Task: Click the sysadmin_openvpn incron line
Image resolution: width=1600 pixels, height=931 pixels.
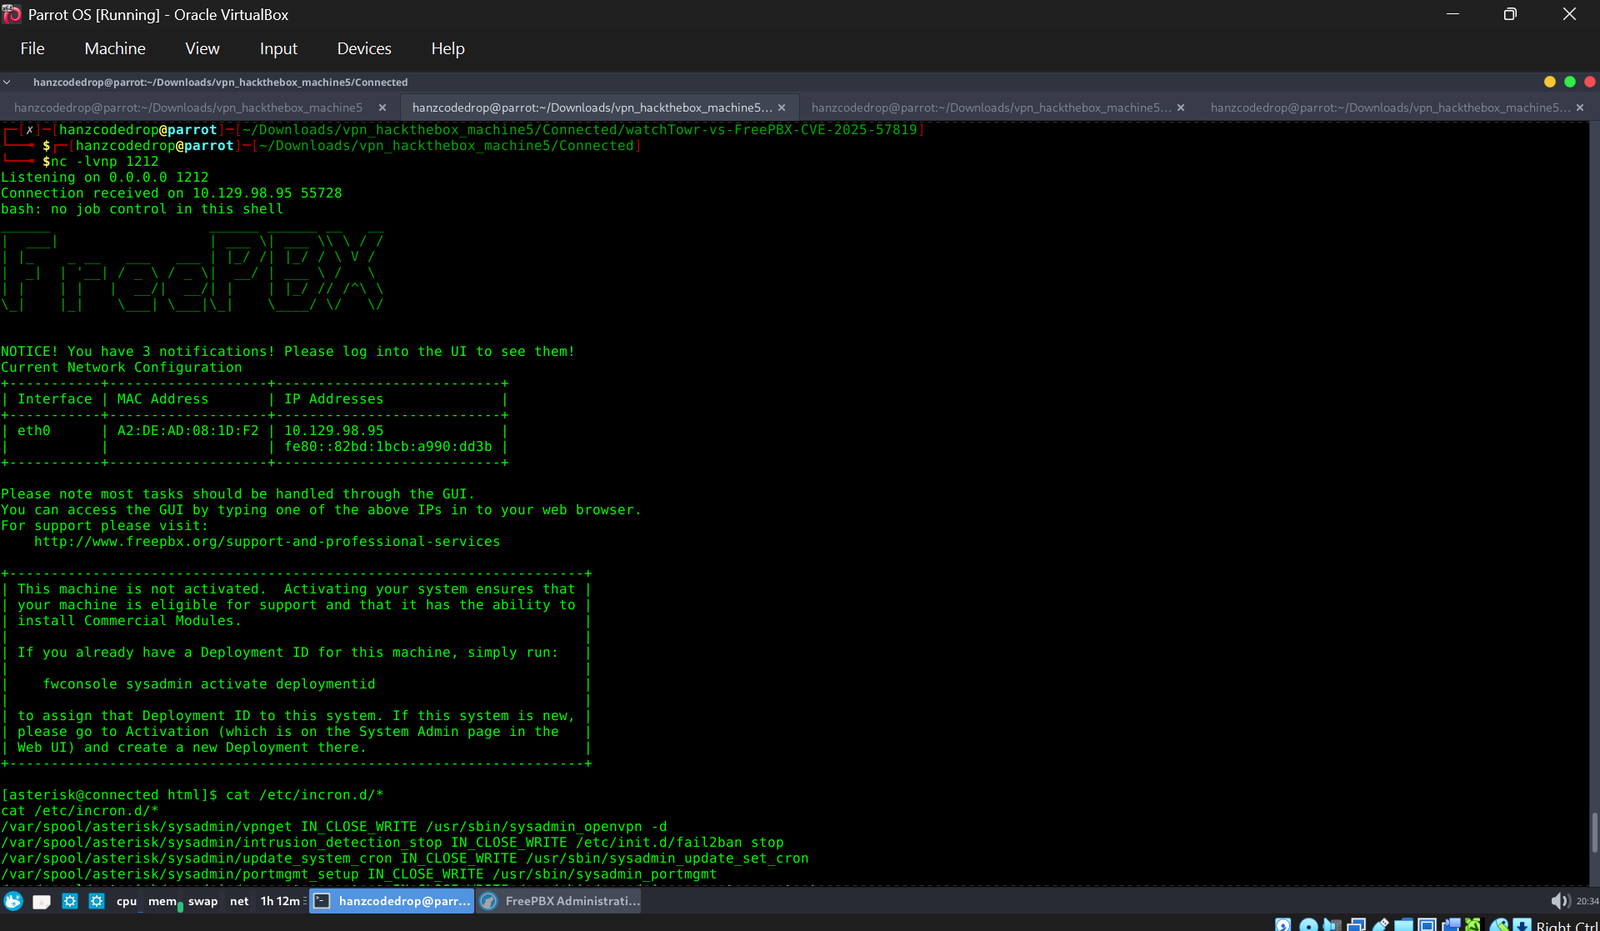Action: [334, 826]
